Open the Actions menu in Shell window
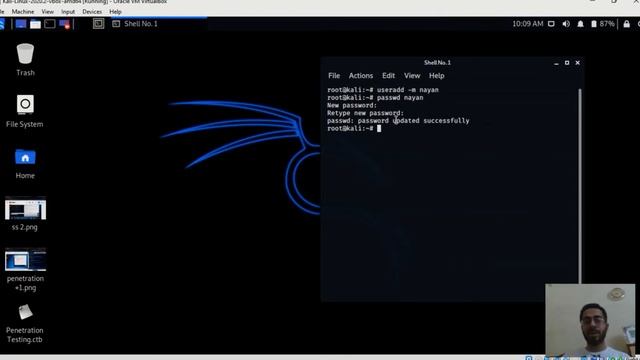This screenshot has height=360, width=640. tap(361, 76)
